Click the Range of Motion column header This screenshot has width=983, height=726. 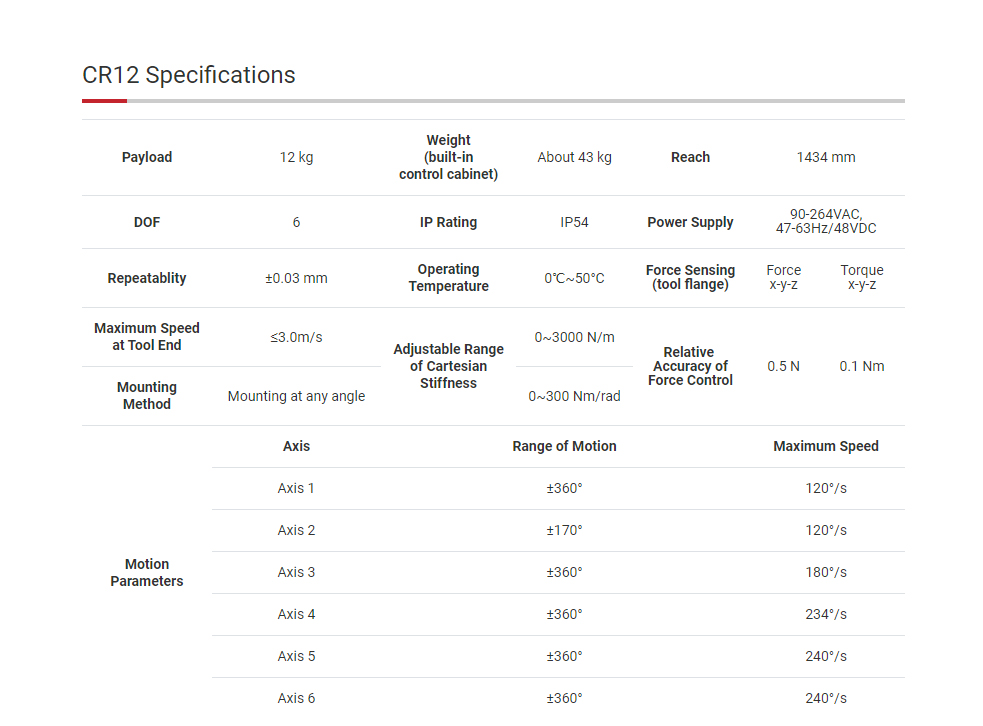coord(564,446)
